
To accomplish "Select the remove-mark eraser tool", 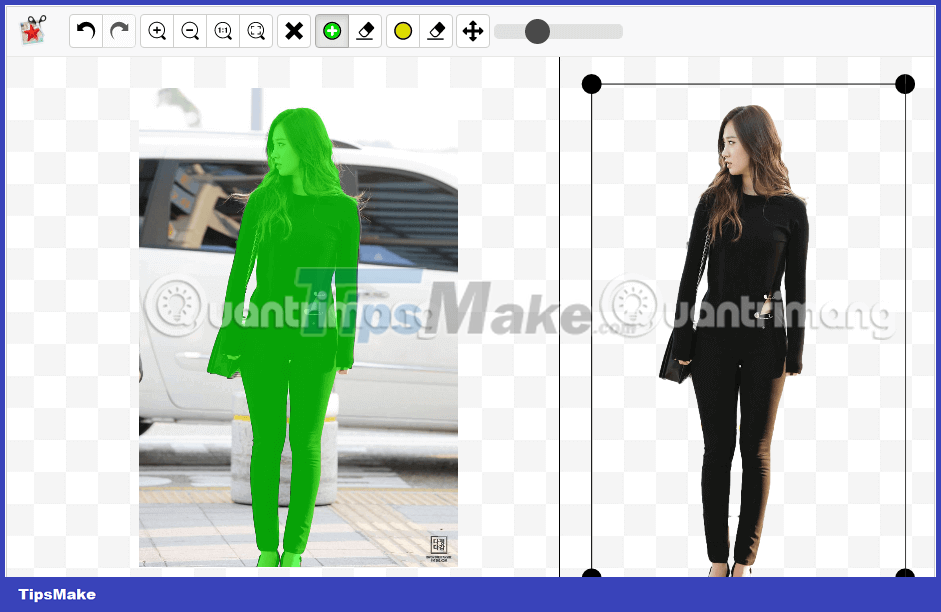I will pyautogui.click(x=436, y=30).
